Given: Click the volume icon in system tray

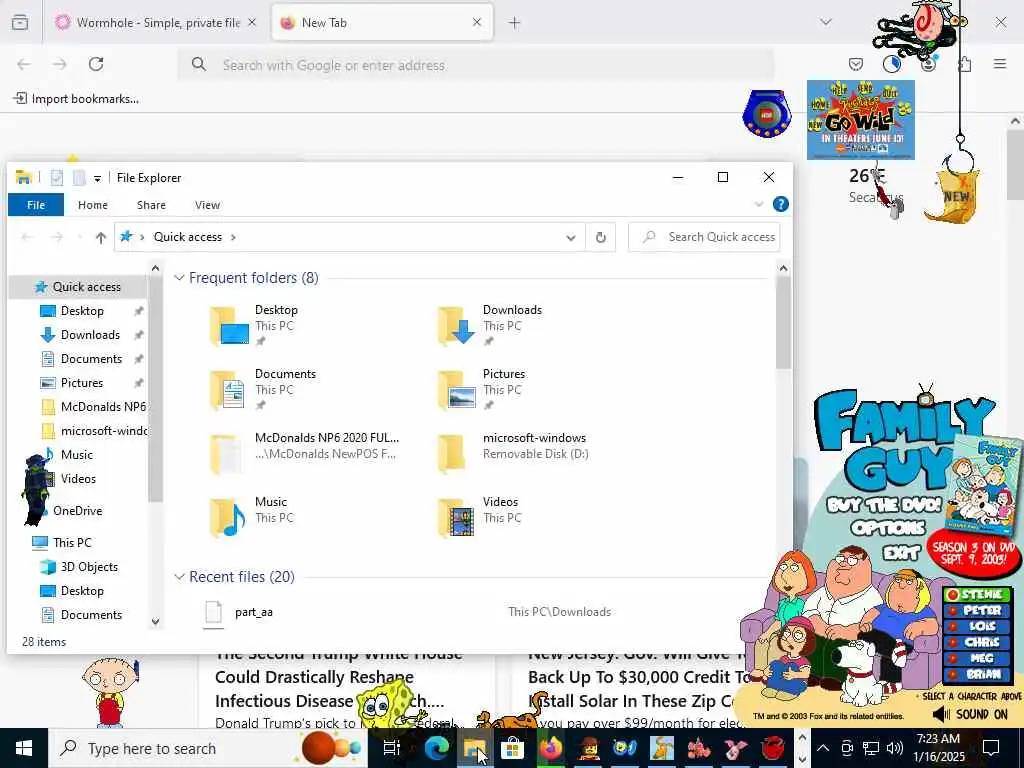Looking at the screenshot, I should click(895, 748).
